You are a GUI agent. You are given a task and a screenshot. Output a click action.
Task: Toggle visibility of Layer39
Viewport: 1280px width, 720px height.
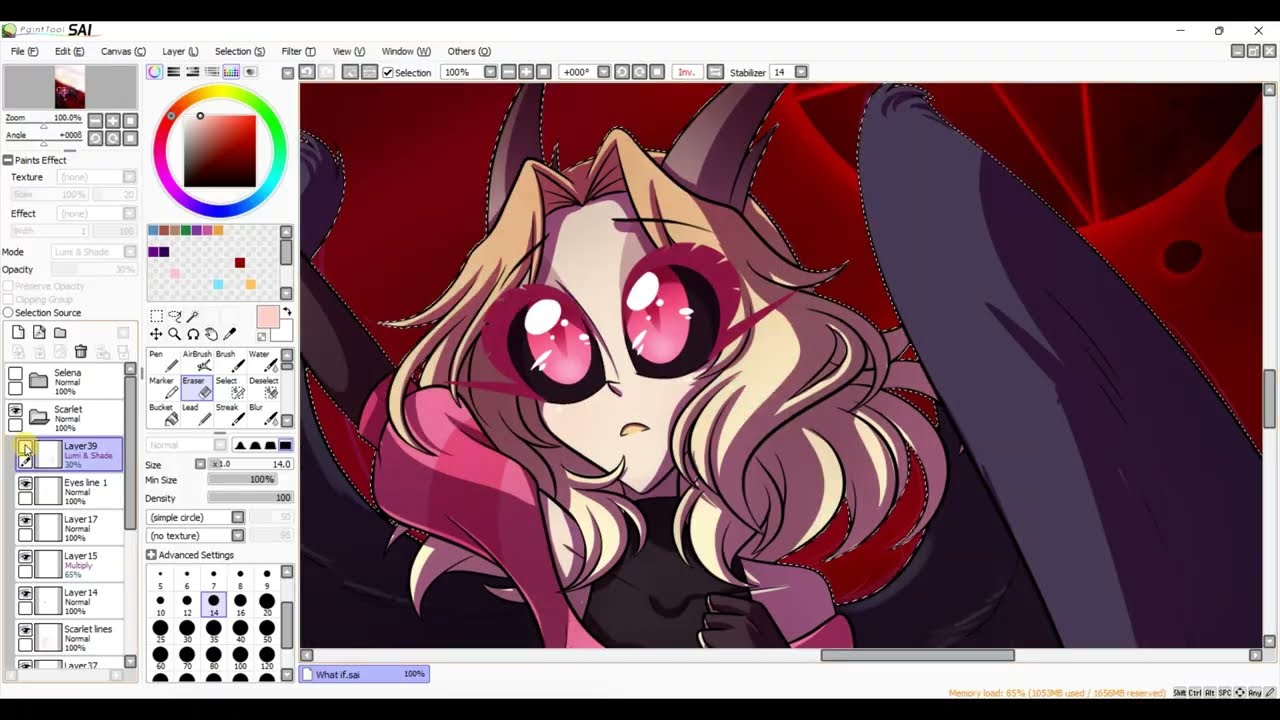25,447
